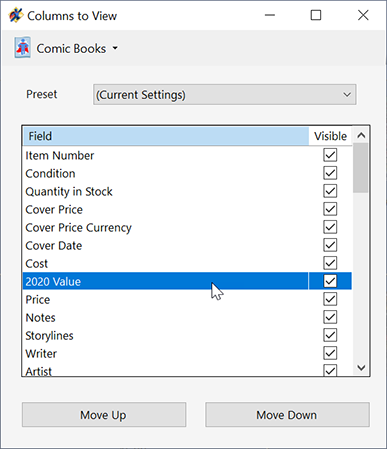Toggle the Artist visibility checkbox
Viewport: 387px width, 449px height.
tap(330, 370)
